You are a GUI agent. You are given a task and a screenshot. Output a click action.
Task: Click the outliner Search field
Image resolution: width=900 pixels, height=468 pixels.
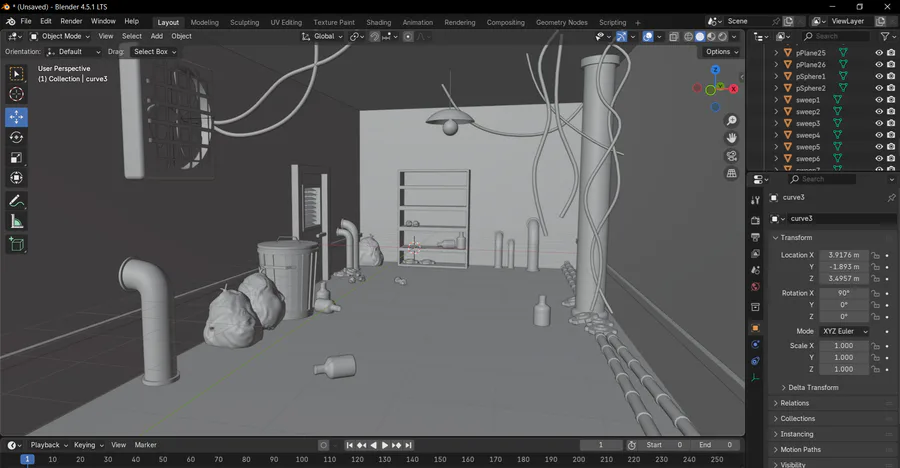[x=835, y=36]
